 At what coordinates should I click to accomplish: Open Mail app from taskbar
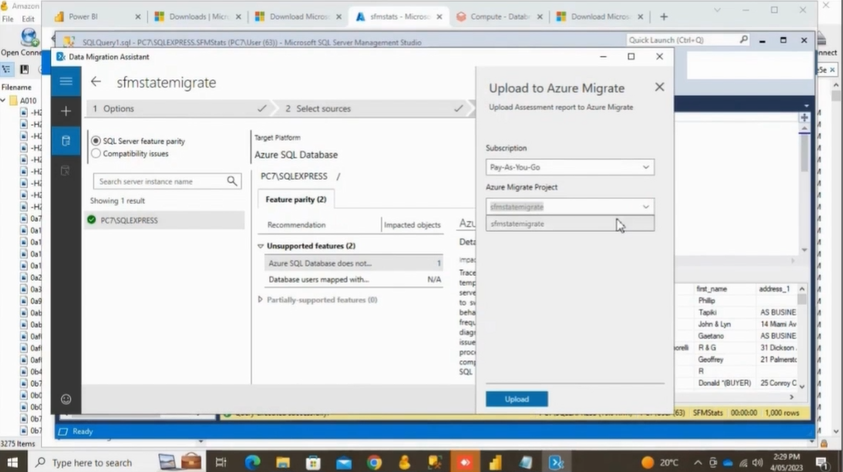pos(344,462)
